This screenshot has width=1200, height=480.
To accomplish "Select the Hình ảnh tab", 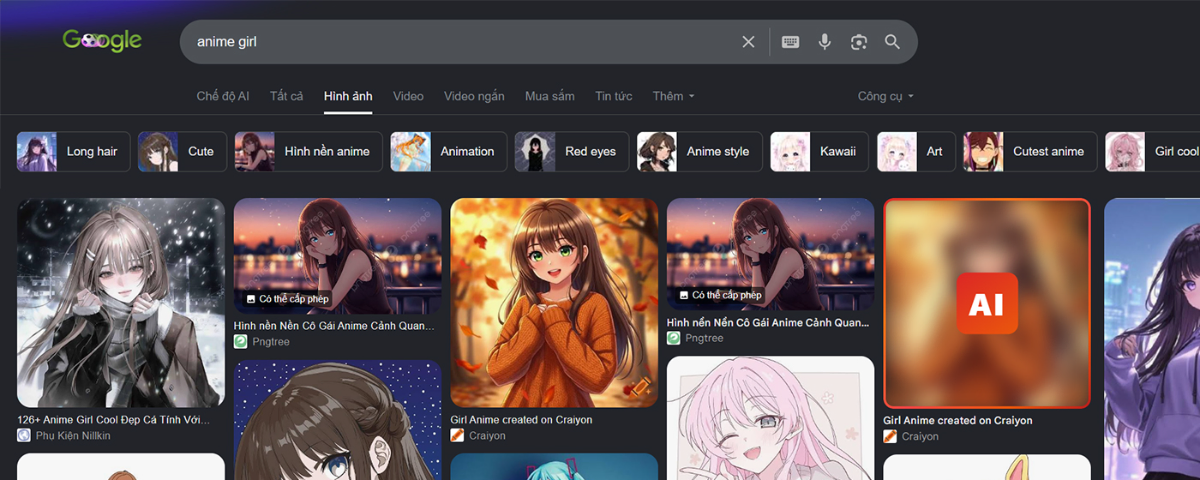I will pos(348,96).
